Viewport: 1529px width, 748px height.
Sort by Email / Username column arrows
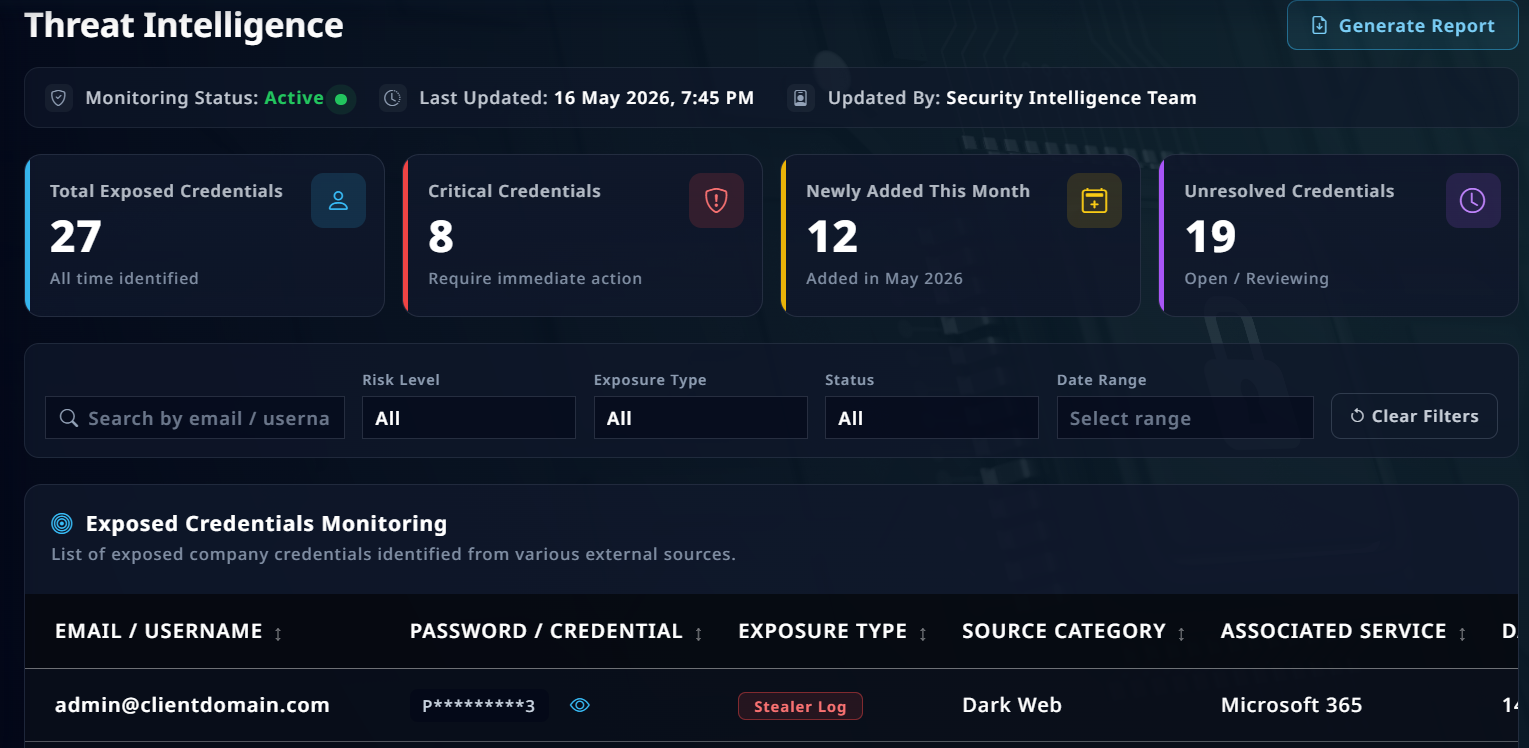click(278, 633)
